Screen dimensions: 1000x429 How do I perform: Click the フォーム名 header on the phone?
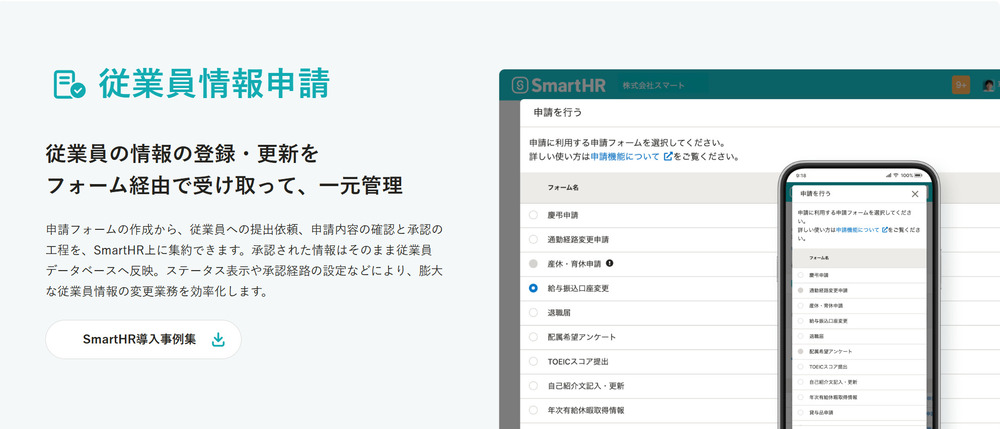(819, 258)
